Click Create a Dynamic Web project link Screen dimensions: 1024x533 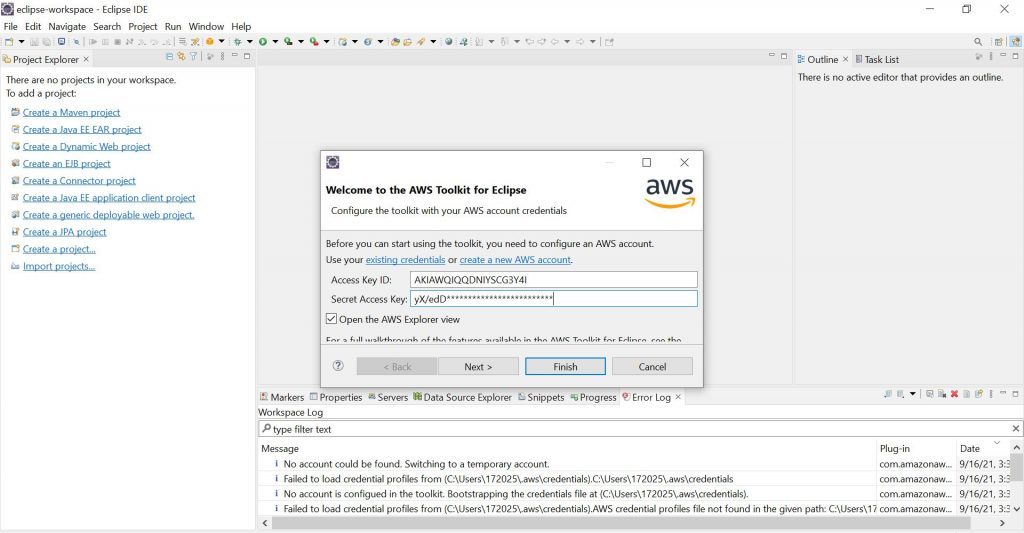[x=86, y=146]
